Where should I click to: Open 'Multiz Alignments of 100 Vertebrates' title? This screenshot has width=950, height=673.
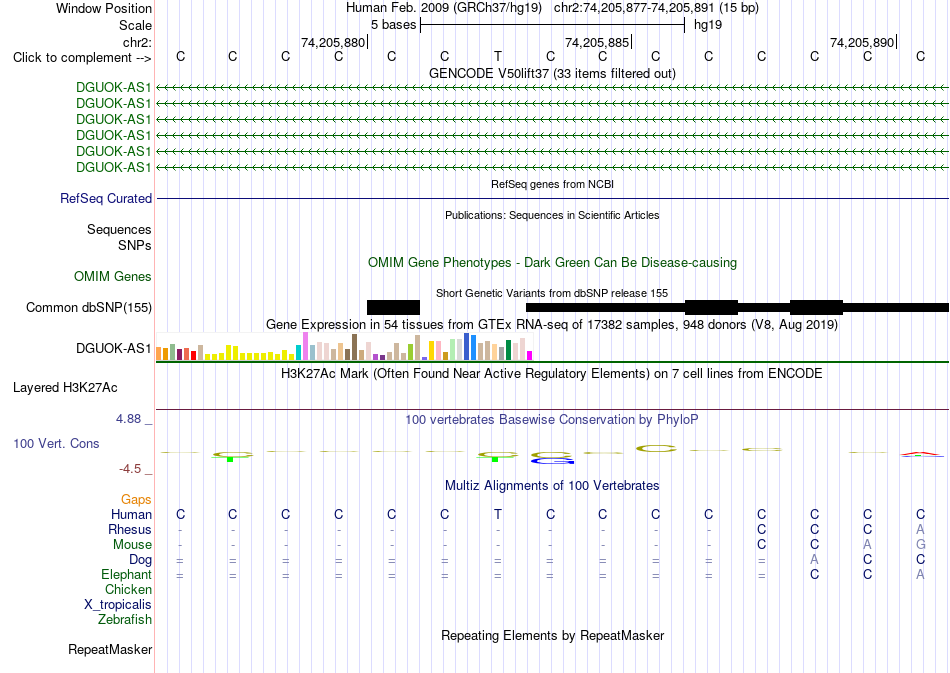click(x=552, y=485)
